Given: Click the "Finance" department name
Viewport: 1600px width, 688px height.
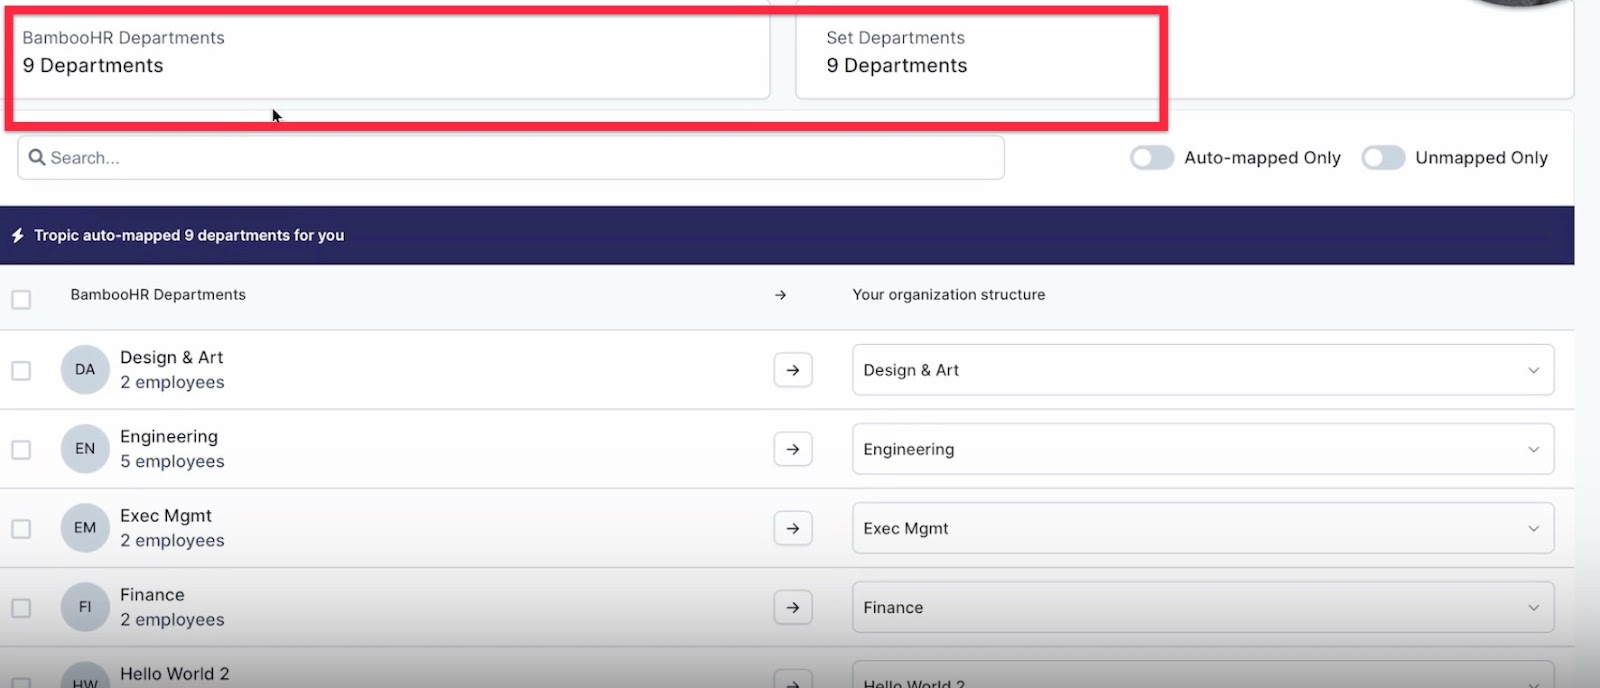Looking at the screenshot, I should (x=152, y=595).
